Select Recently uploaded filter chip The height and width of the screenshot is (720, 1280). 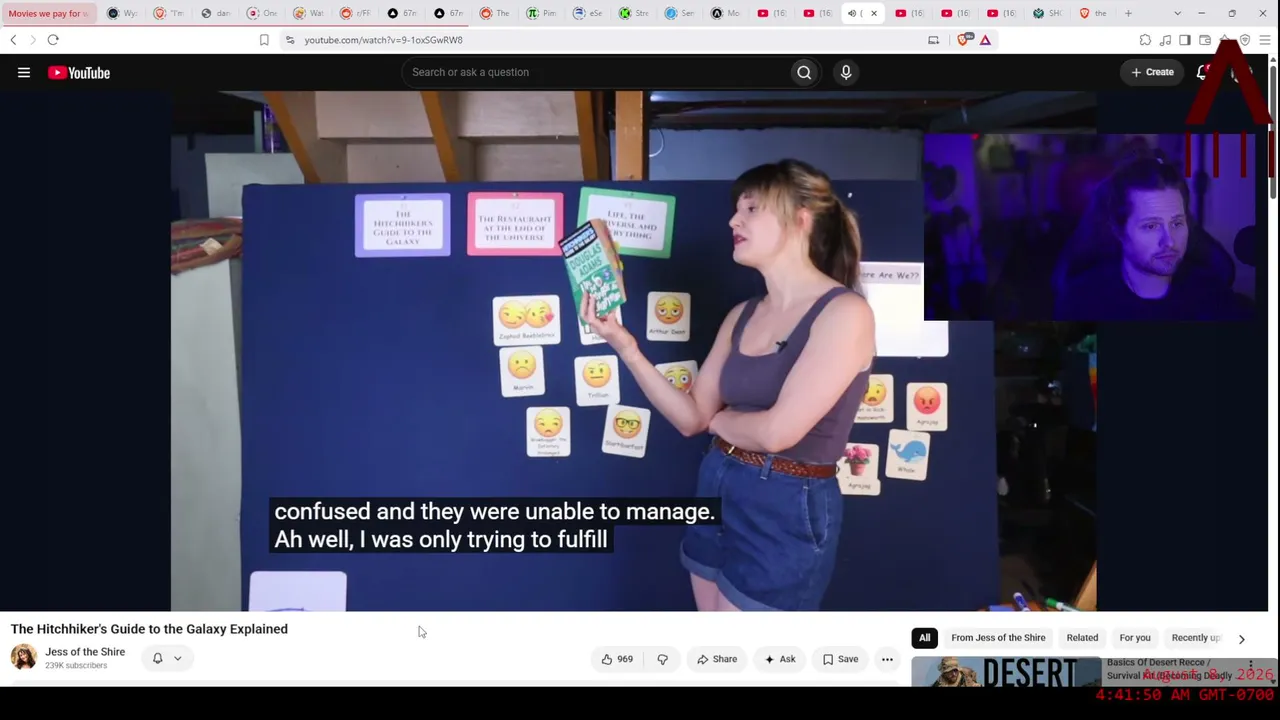point(1196,638)
